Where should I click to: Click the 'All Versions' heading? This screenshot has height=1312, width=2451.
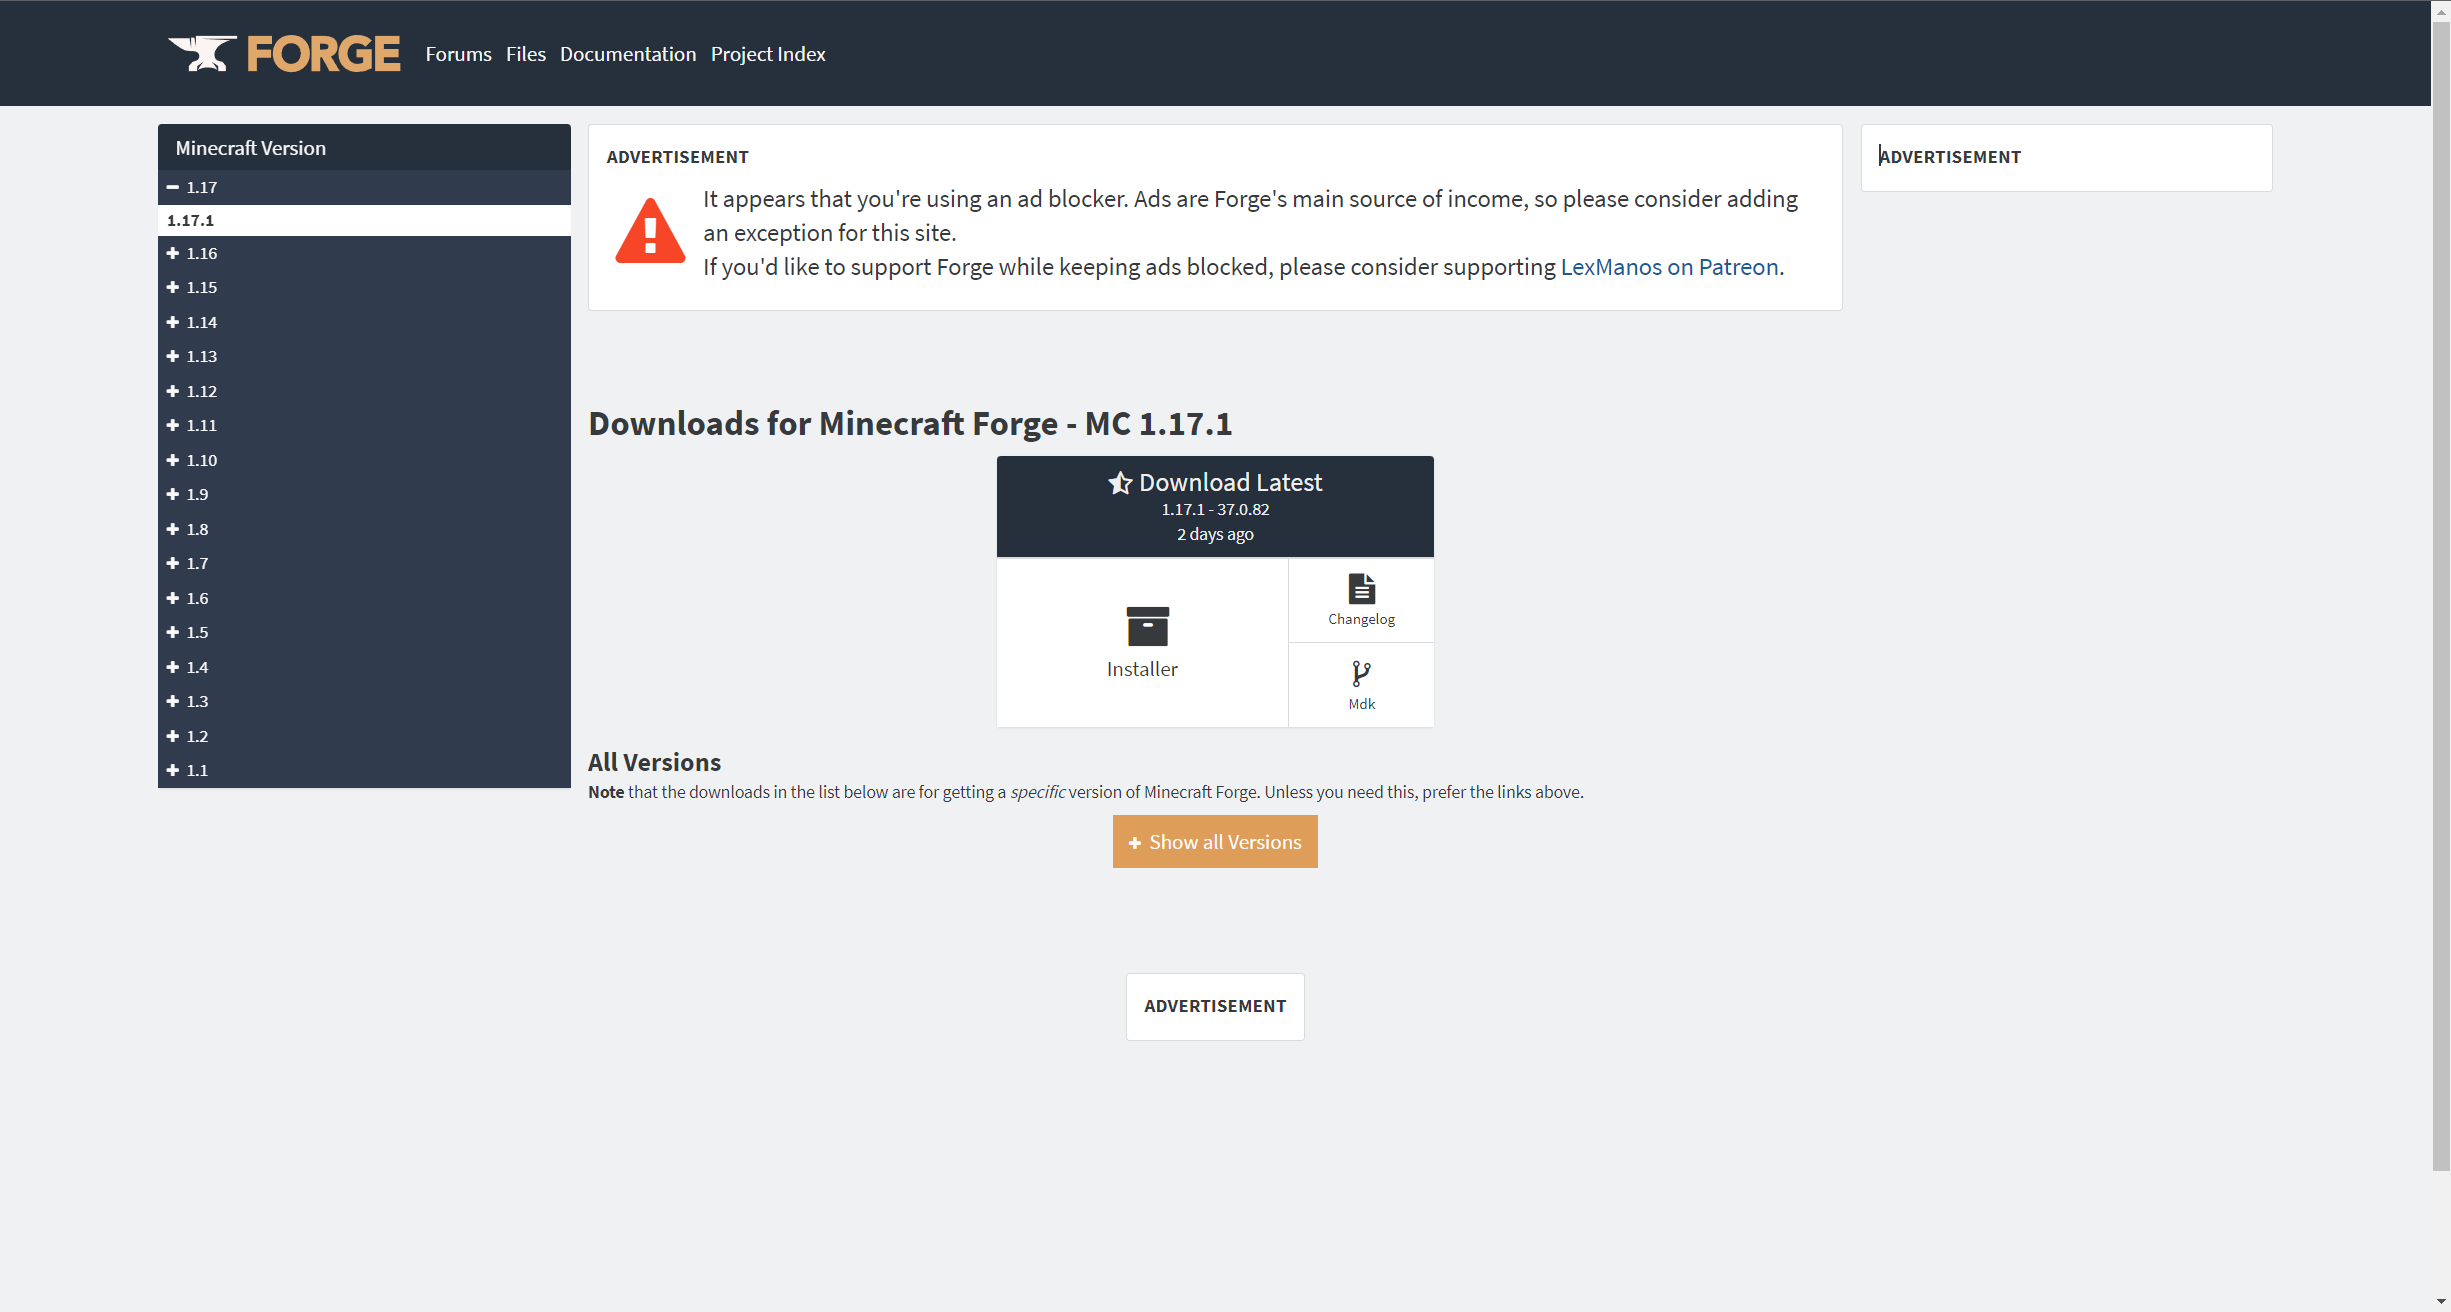(x=654, y=762)
